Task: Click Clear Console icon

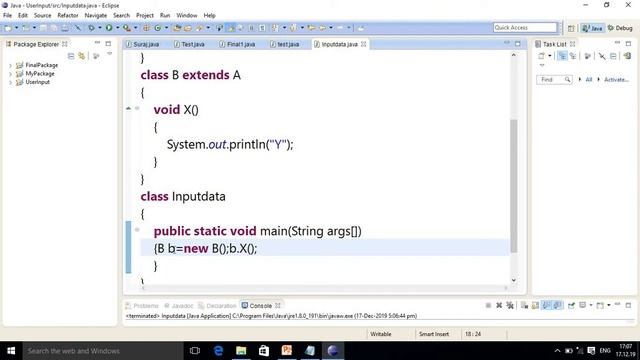Action: coord(524,305)
